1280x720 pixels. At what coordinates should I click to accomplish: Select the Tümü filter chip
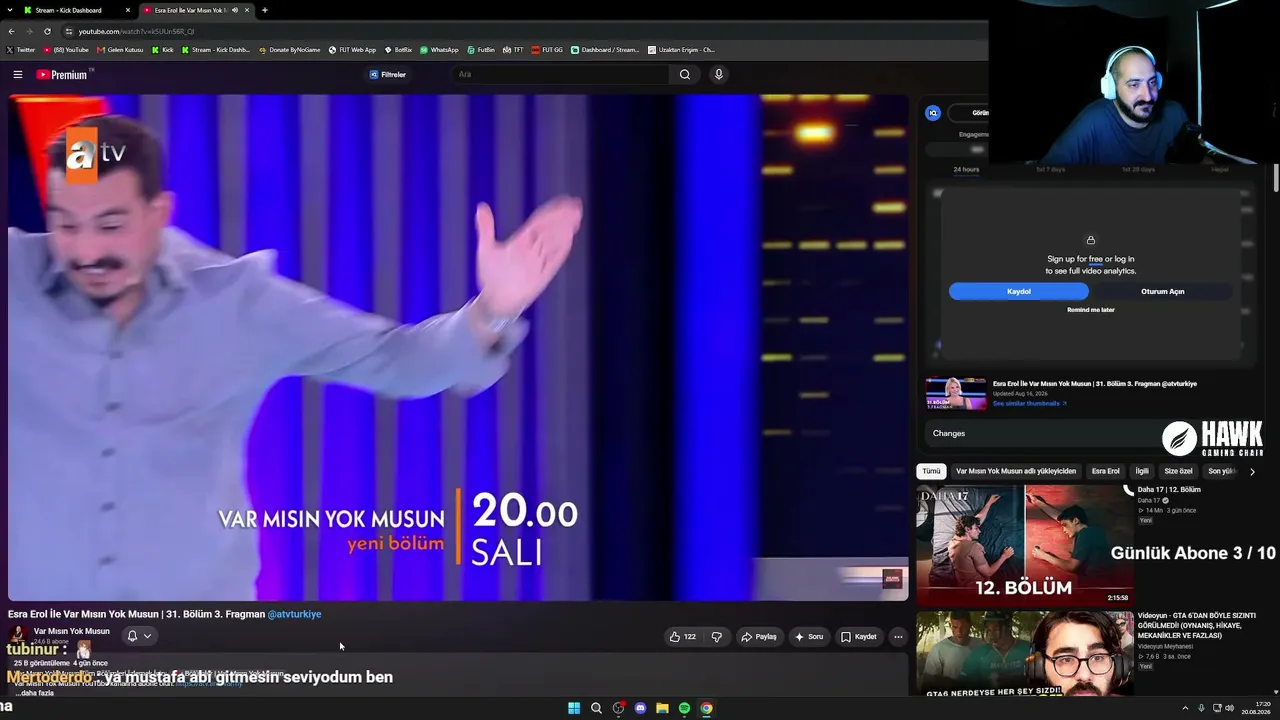pos(931,471)
